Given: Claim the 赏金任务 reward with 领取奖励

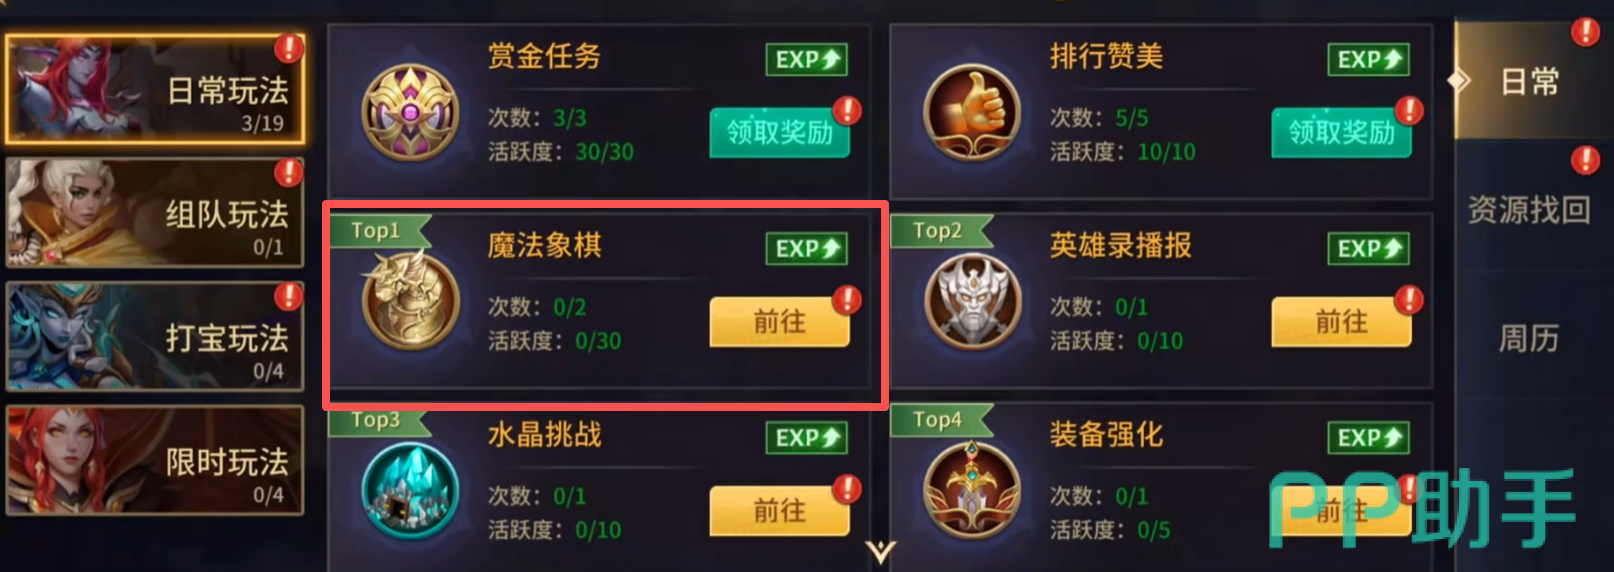Looking at the screenshot, I should pyautogui.click(x=780, y=132).
